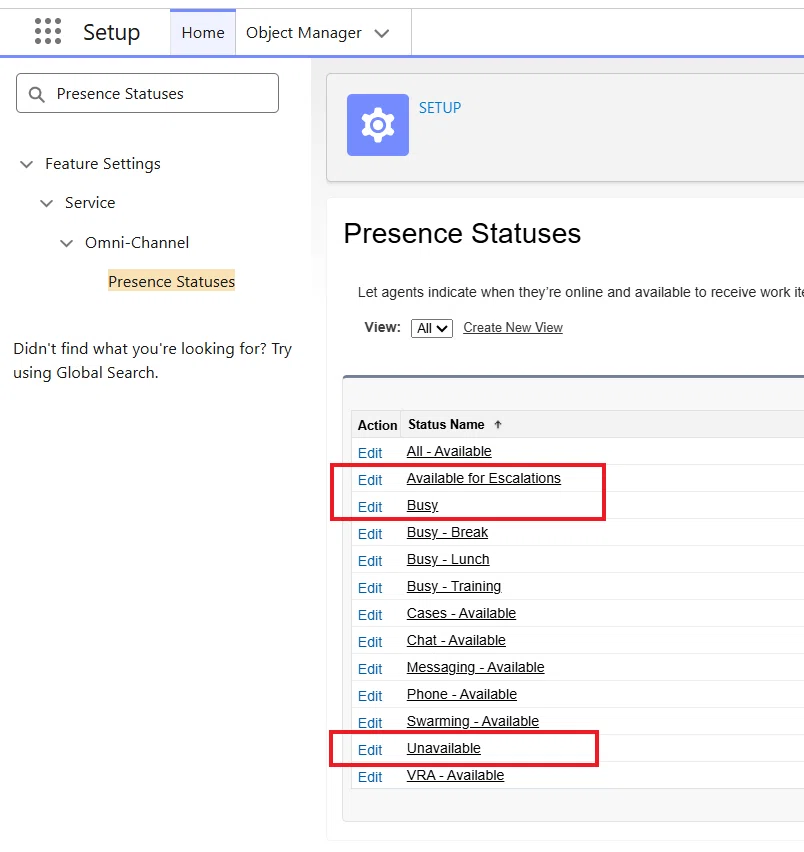This screenshot has width=804, height=852.
Task: Open the Cases - Available status
Action: coord(461,613)
